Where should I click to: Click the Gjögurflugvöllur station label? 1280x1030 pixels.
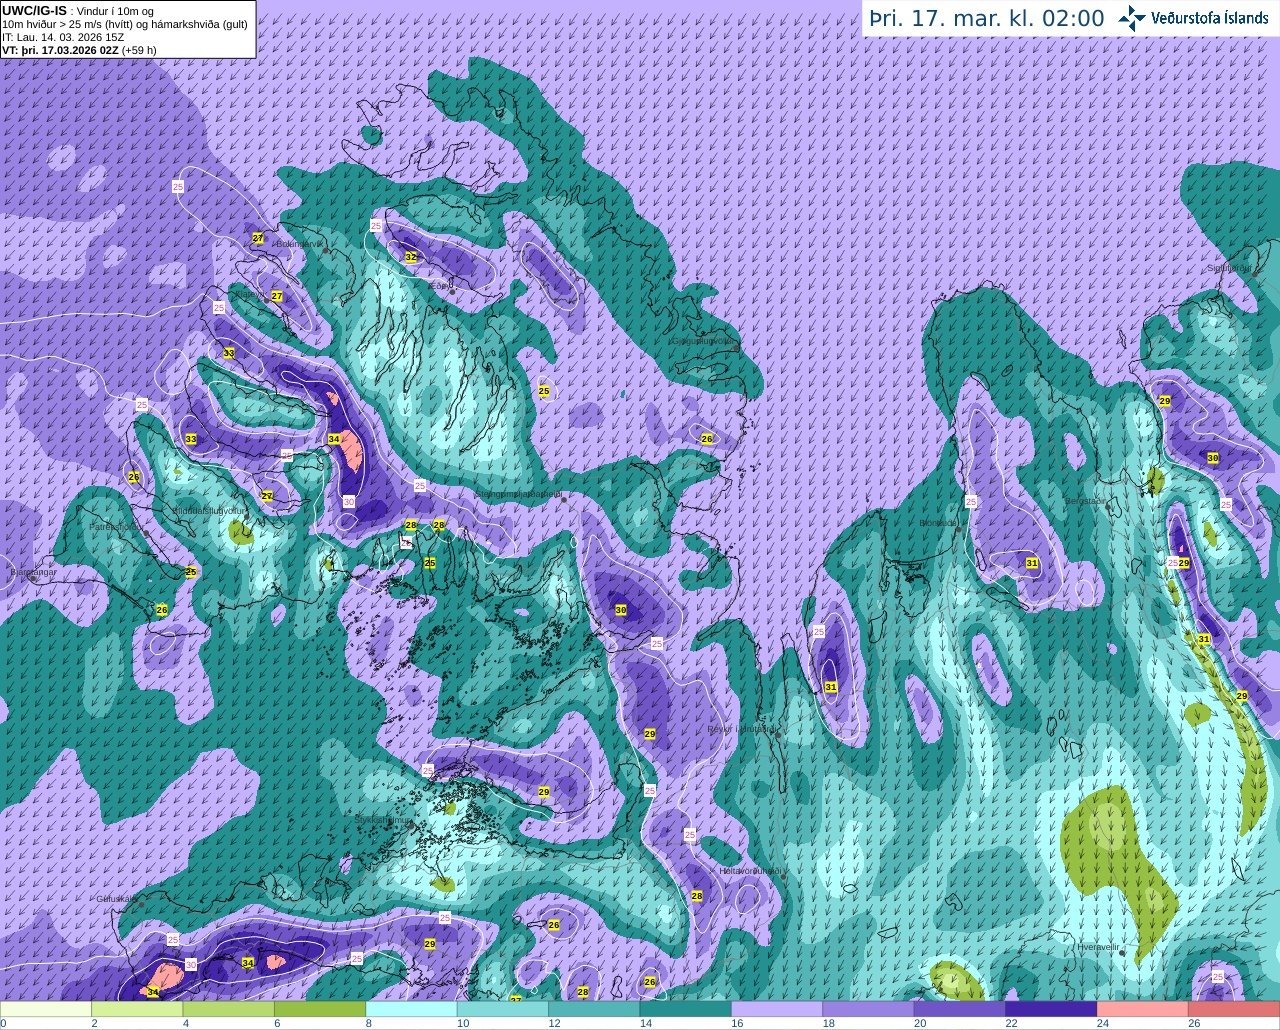point(704,341)
